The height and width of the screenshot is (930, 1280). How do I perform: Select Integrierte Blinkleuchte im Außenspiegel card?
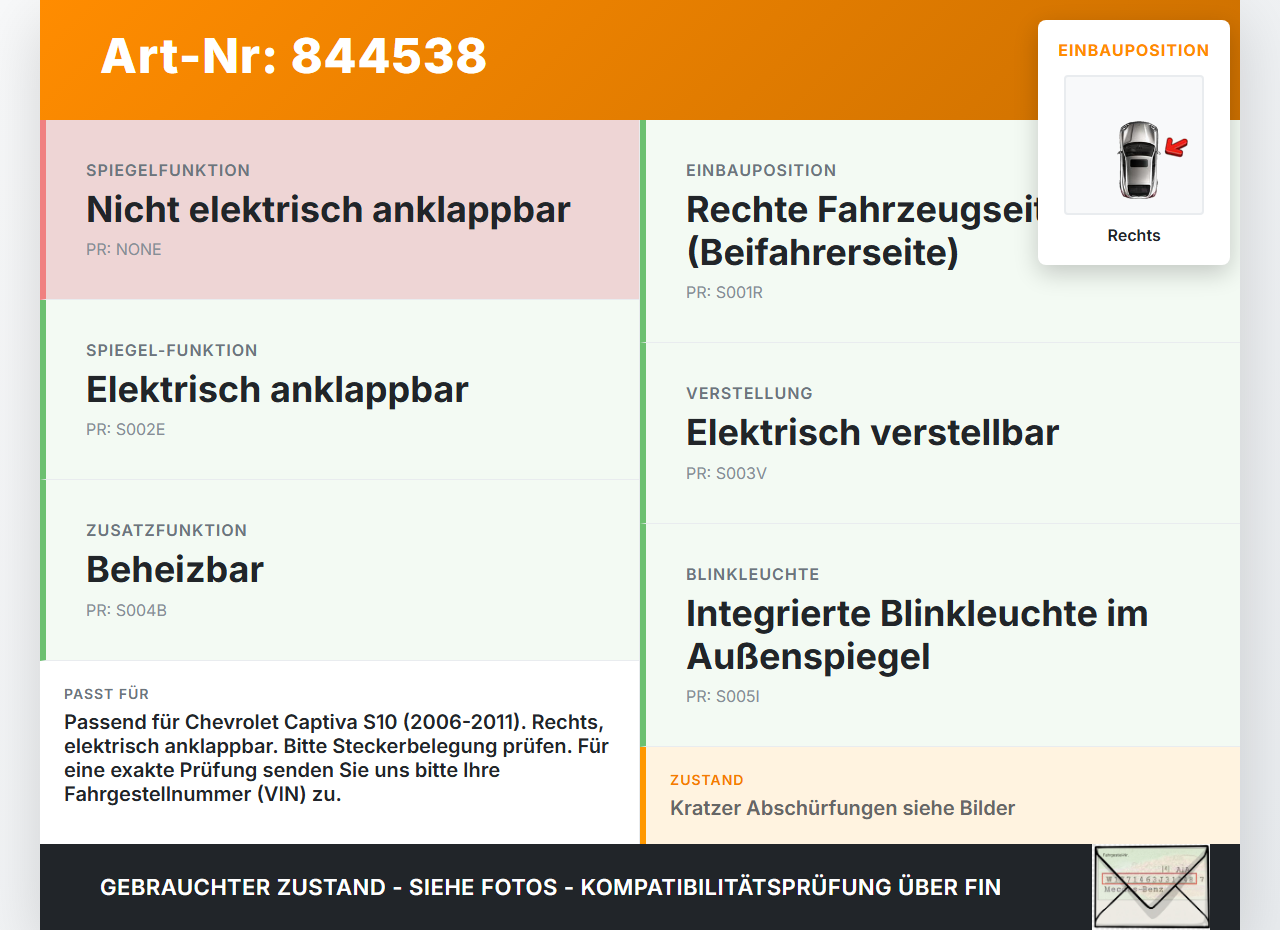tap(940, 635)
